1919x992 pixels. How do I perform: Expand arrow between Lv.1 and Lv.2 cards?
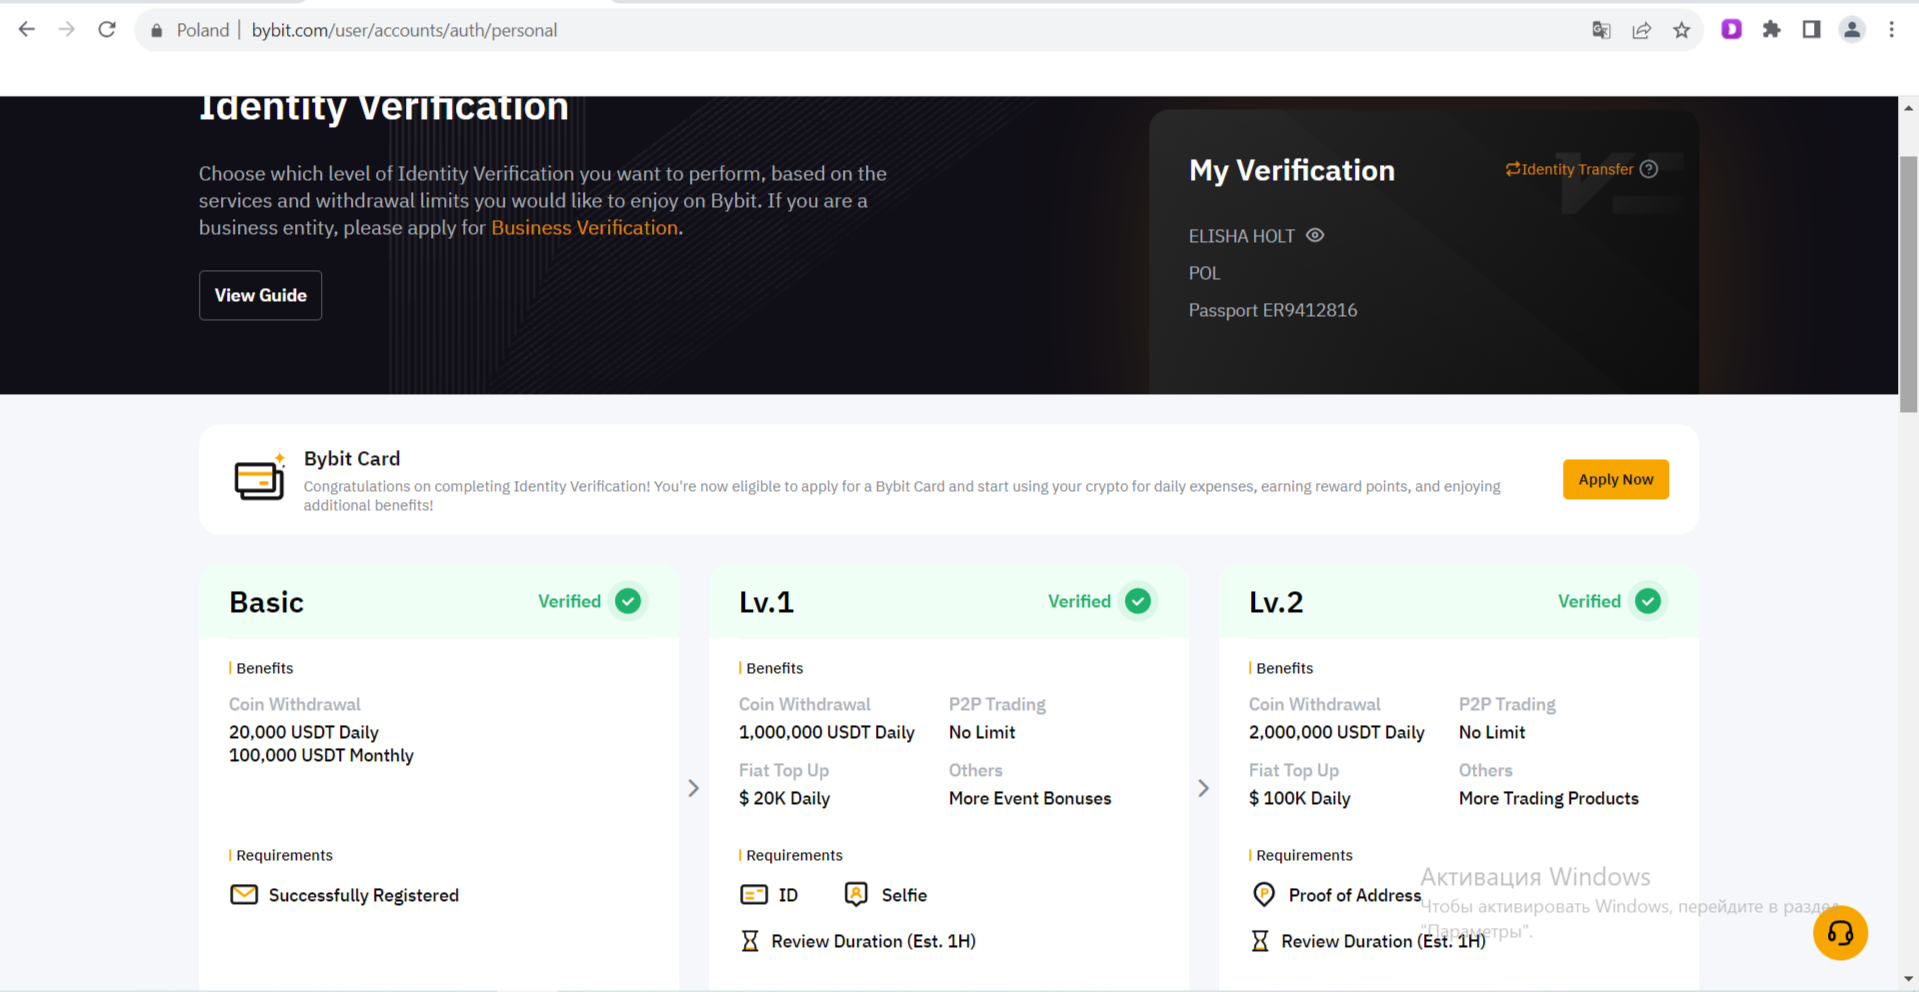[1204, 788]
